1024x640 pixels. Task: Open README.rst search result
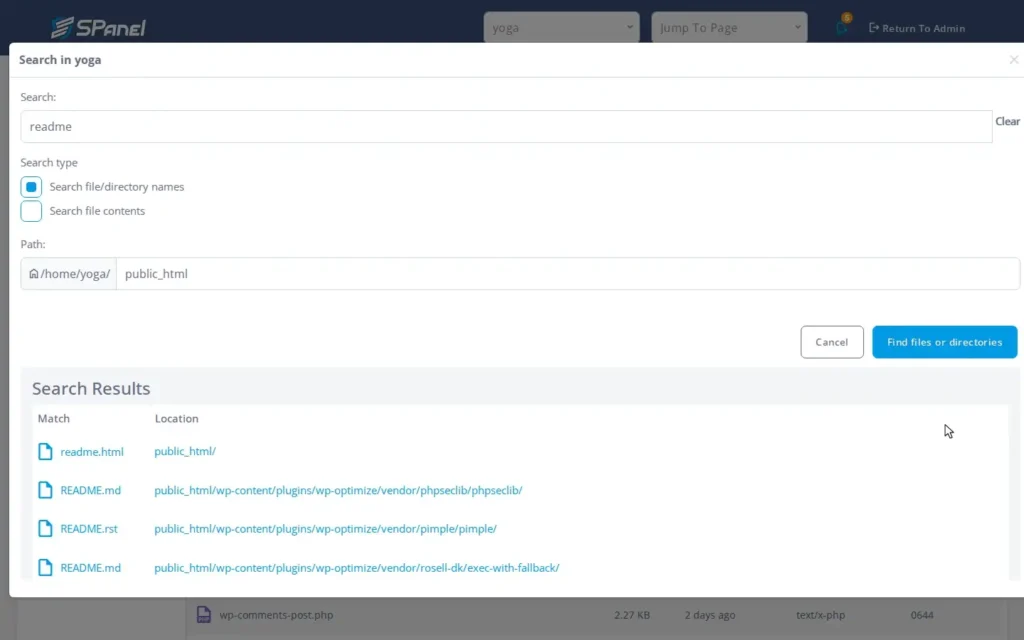[x=89, y=529]
